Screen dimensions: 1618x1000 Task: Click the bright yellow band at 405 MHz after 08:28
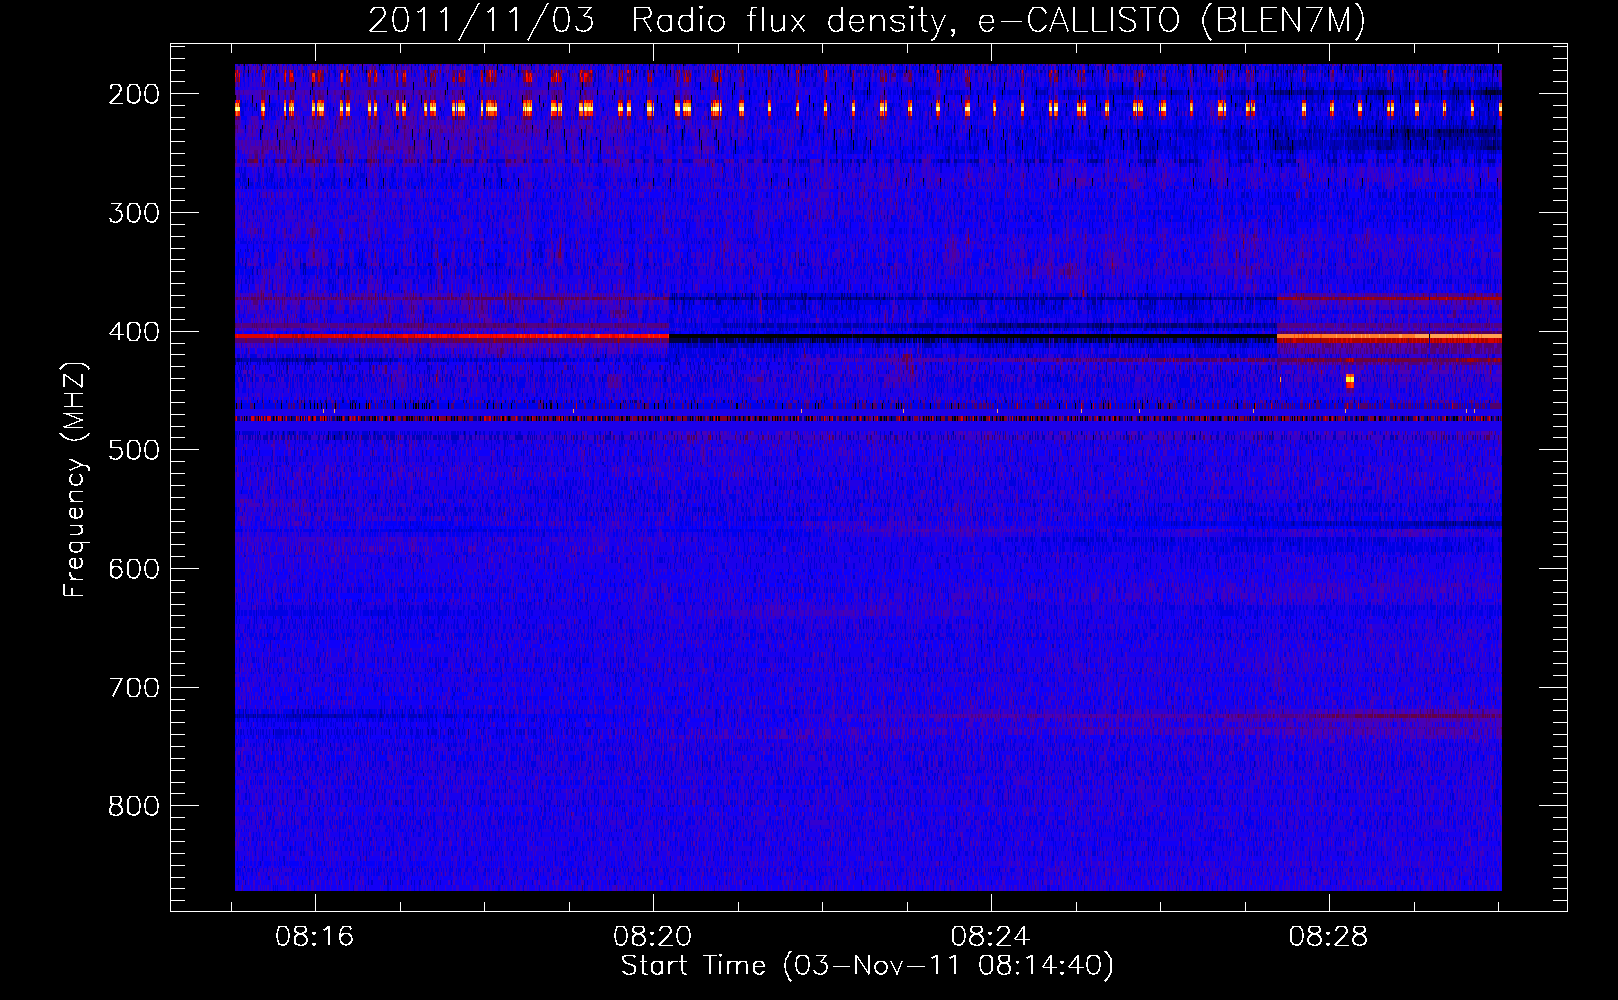[1389, 338]
